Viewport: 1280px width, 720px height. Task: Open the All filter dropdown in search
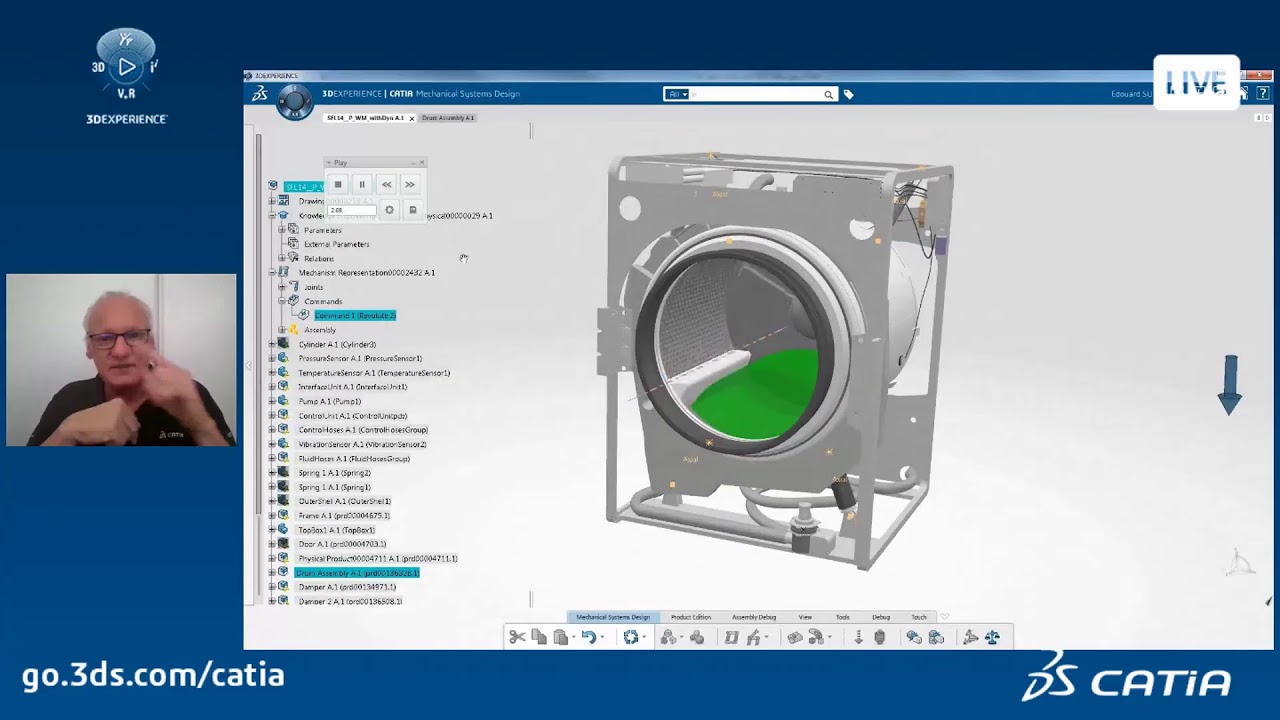[678, 94]
